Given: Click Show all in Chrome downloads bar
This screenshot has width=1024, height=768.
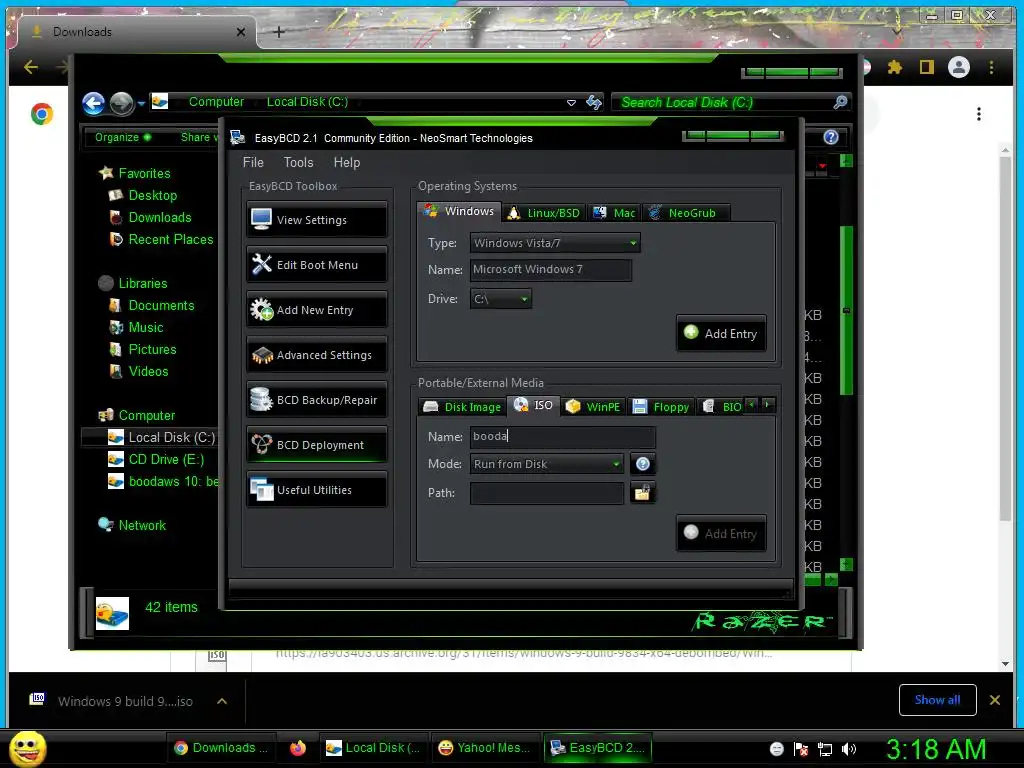Looking at the screenshot, I should point(937,700).
